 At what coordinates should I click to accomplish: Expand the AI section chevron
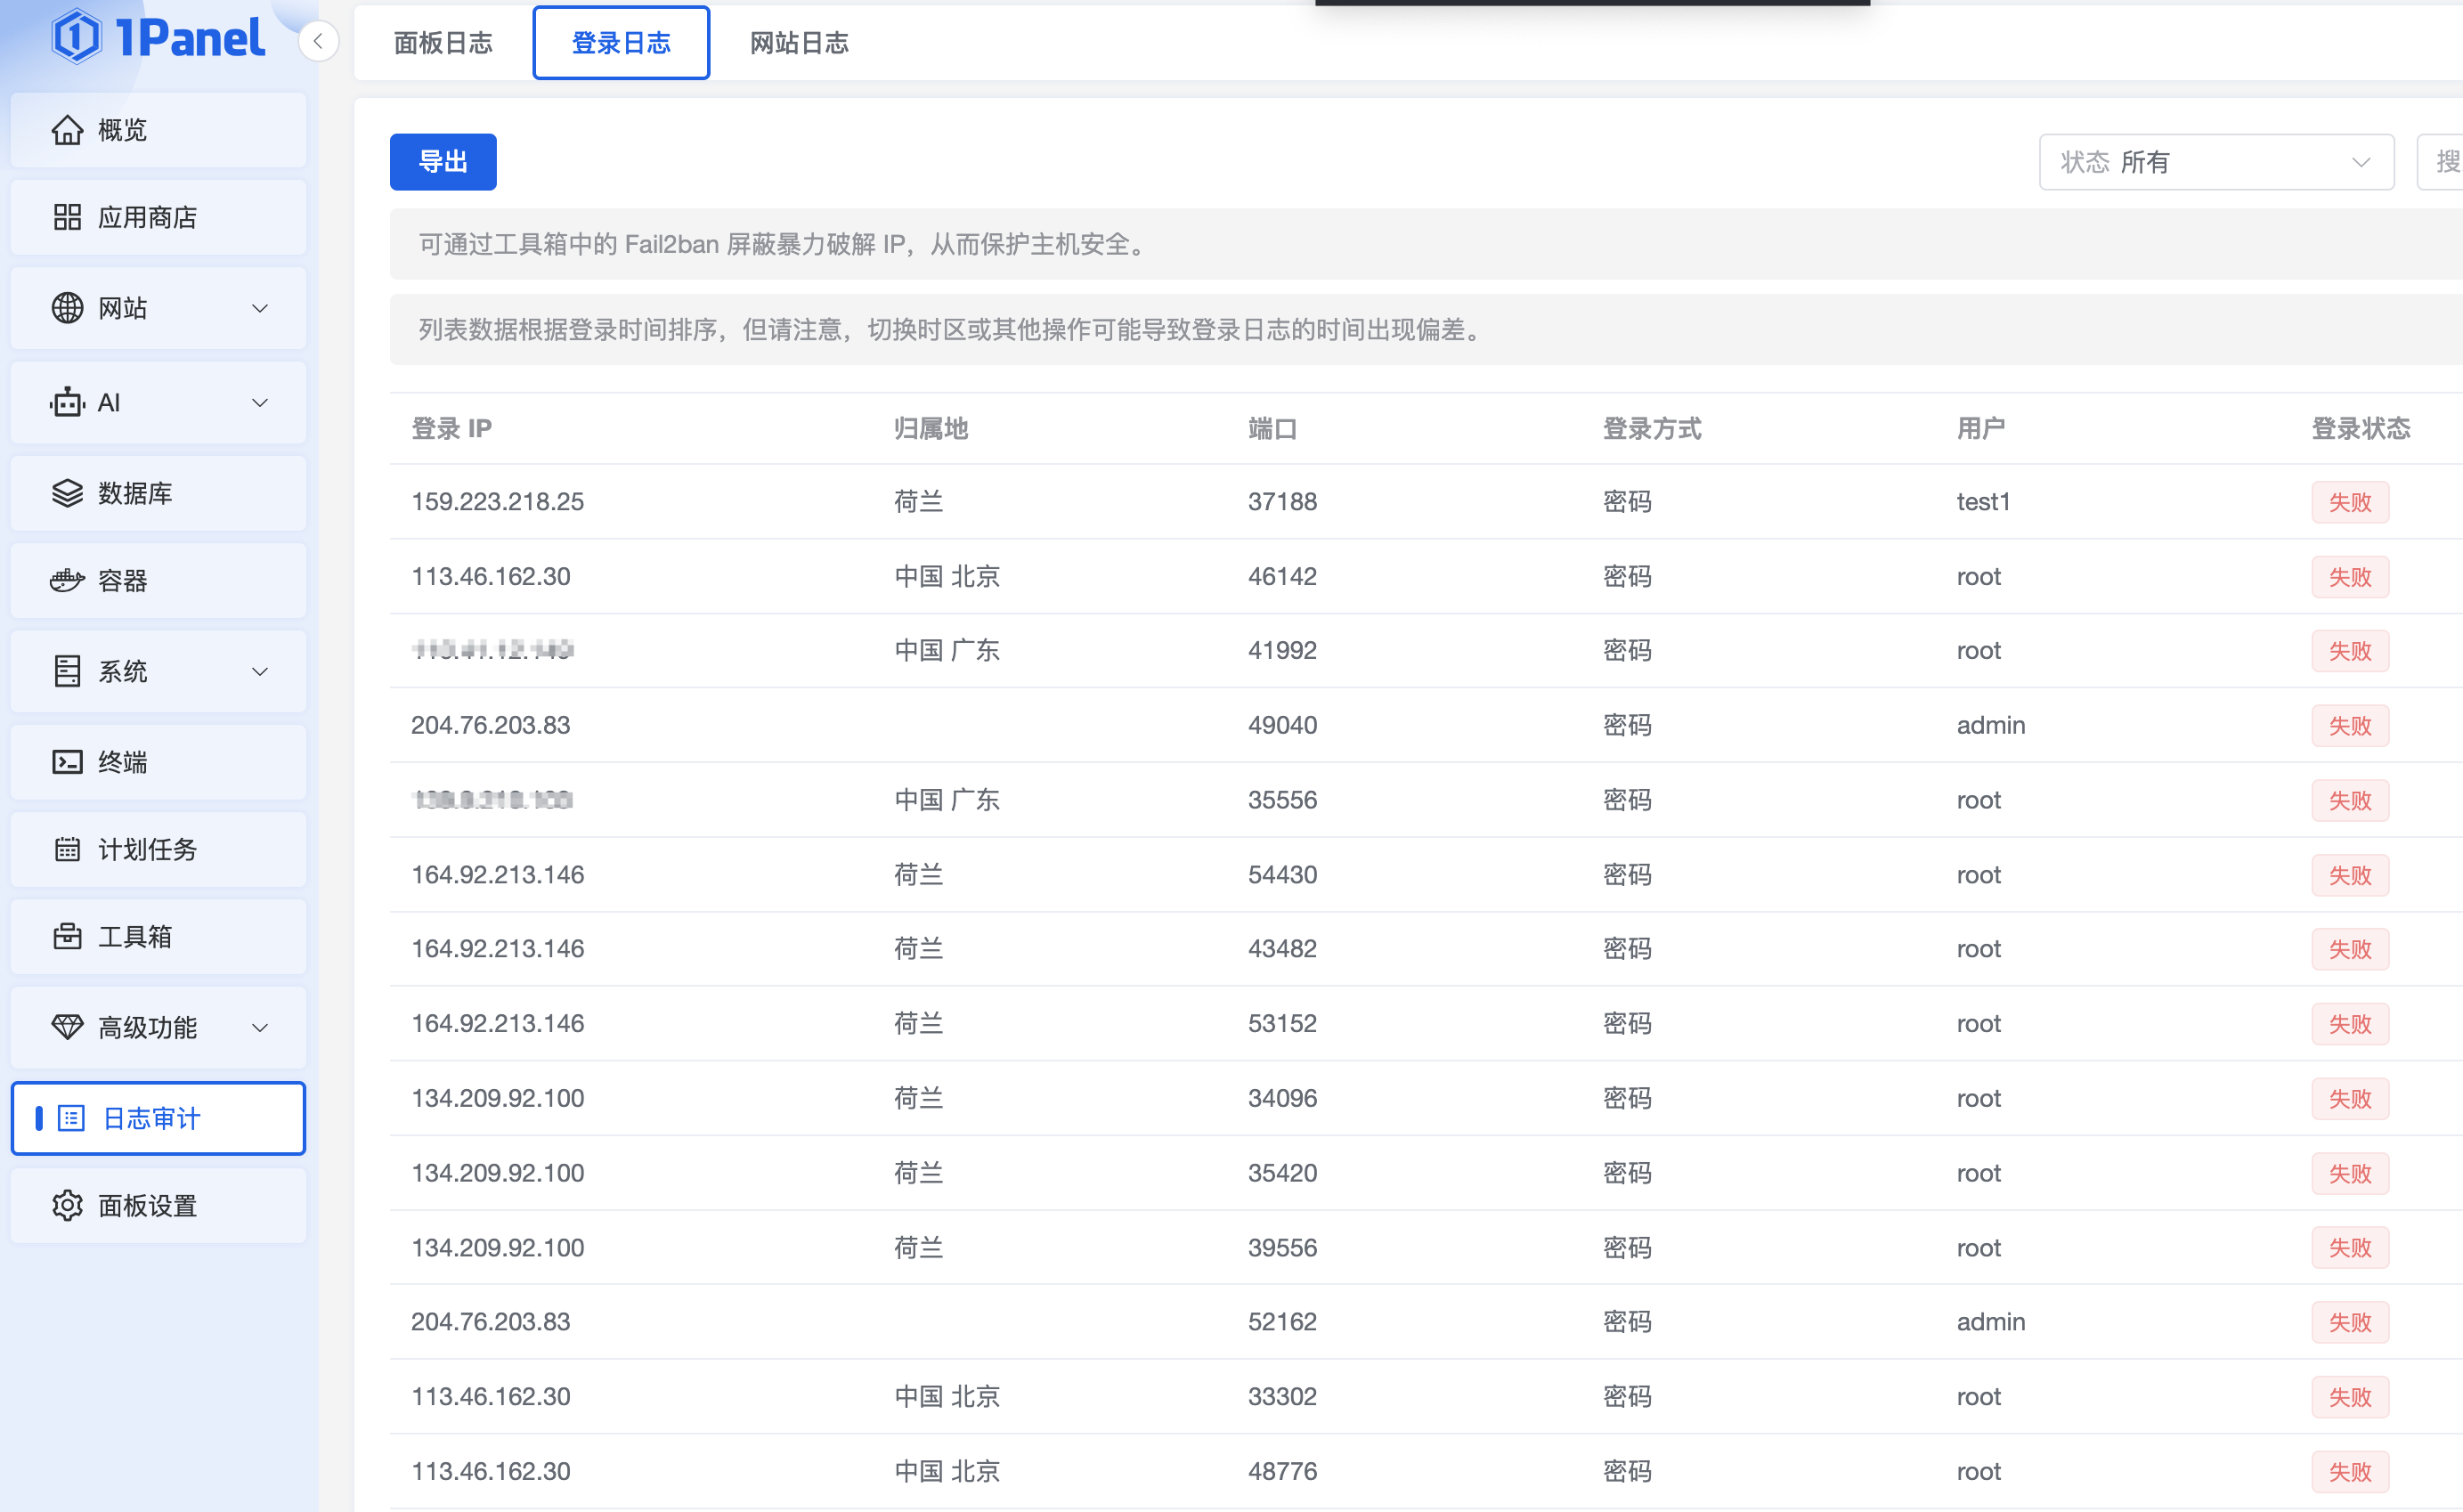point(260,402)
